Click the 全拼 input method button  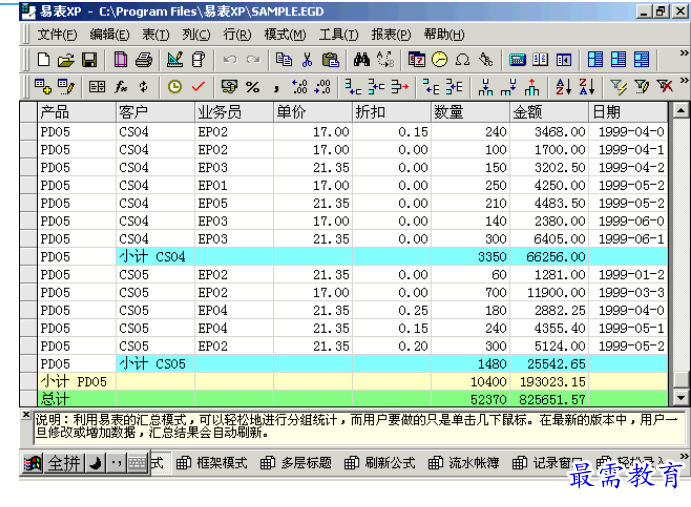point(64,463)
